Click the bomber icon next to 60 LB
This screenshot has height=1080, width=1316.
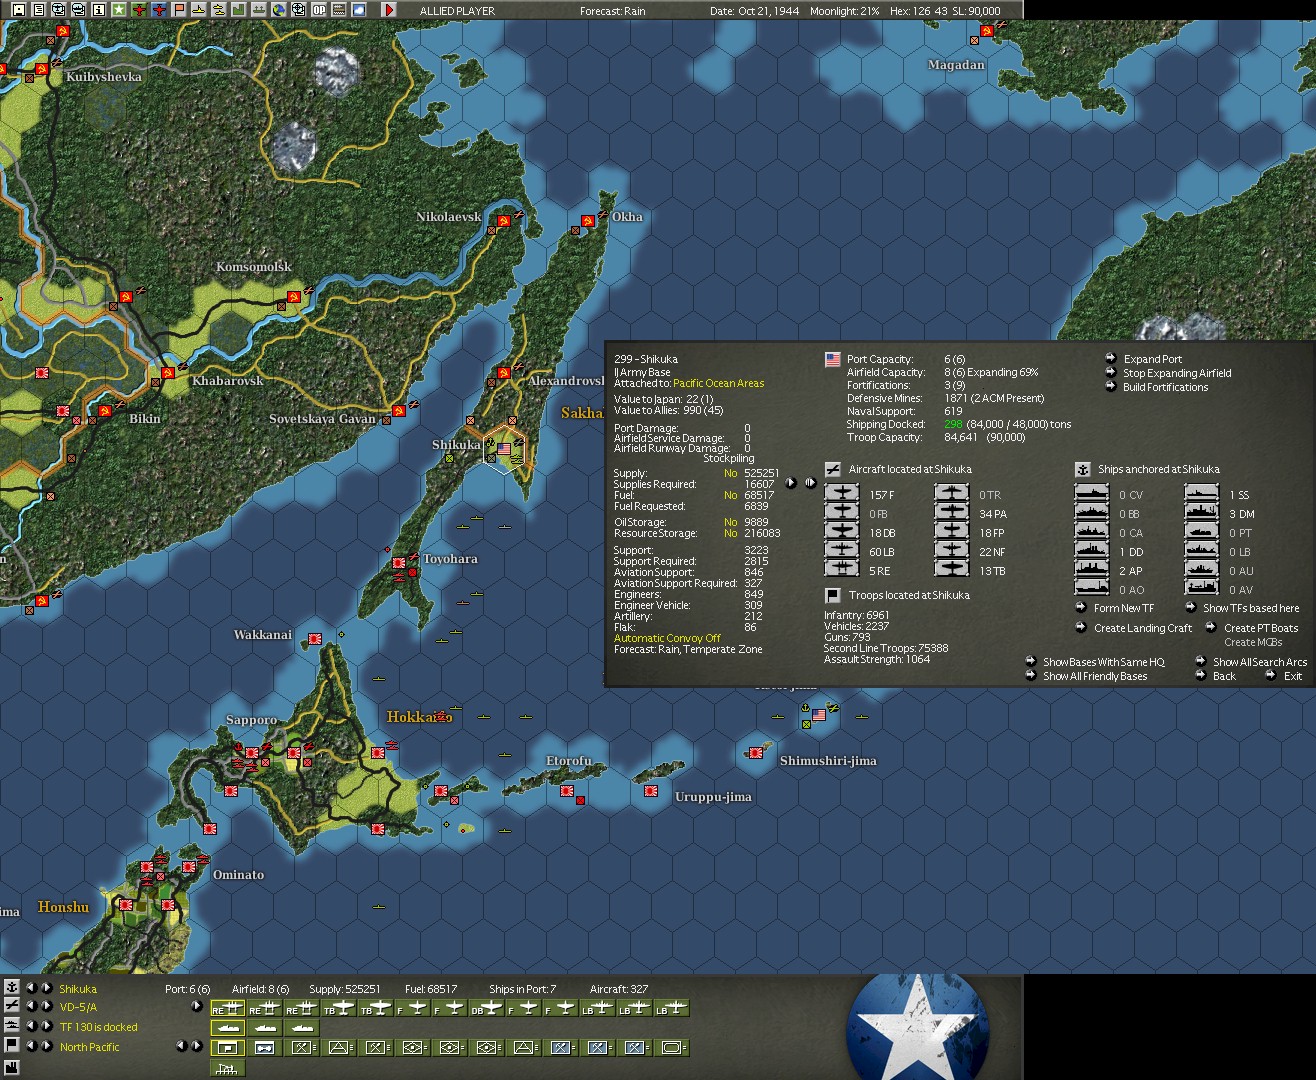coord(842,551)
